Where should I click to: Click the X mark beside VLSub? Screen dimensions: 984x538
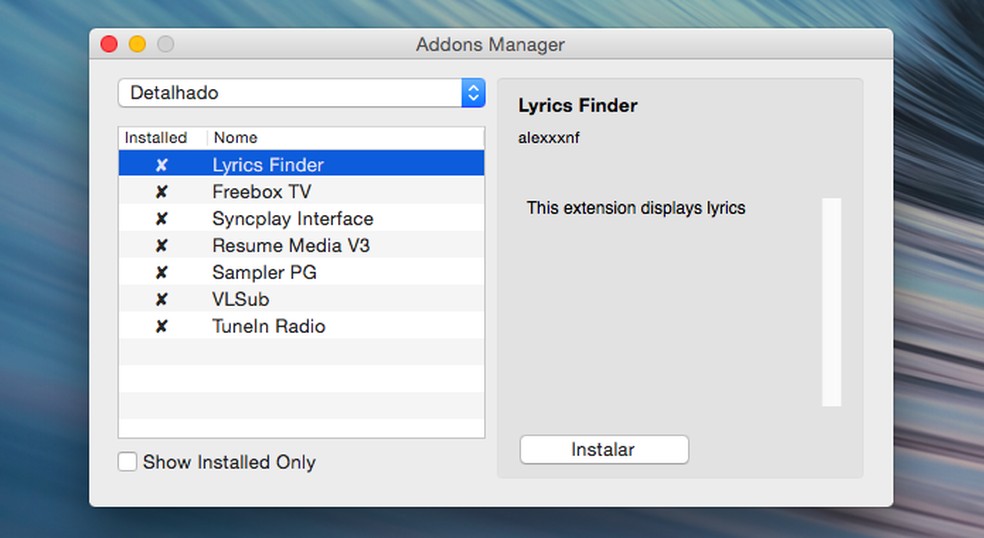(x=161, y=300)
